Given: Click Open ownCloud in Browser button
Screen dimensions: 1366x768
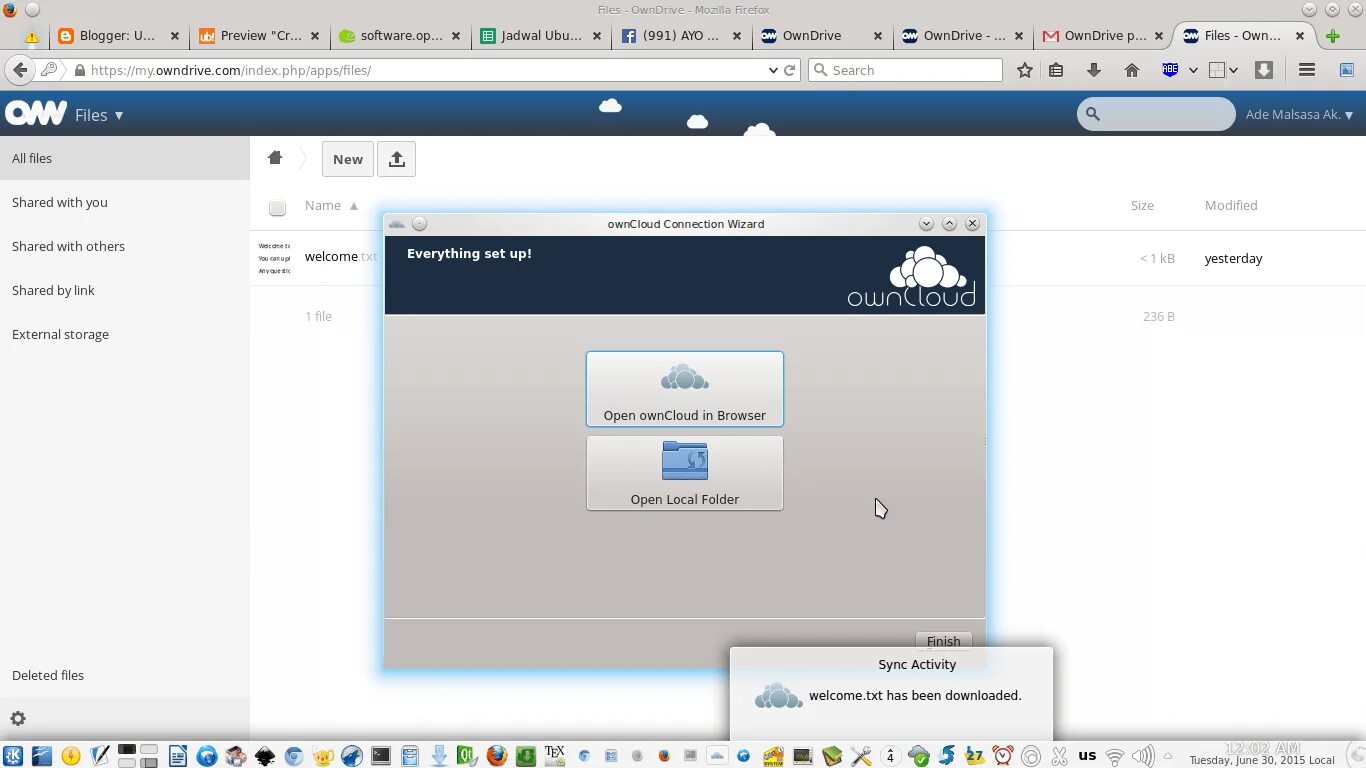Looking at the screenshot, I should coord(685,389).
